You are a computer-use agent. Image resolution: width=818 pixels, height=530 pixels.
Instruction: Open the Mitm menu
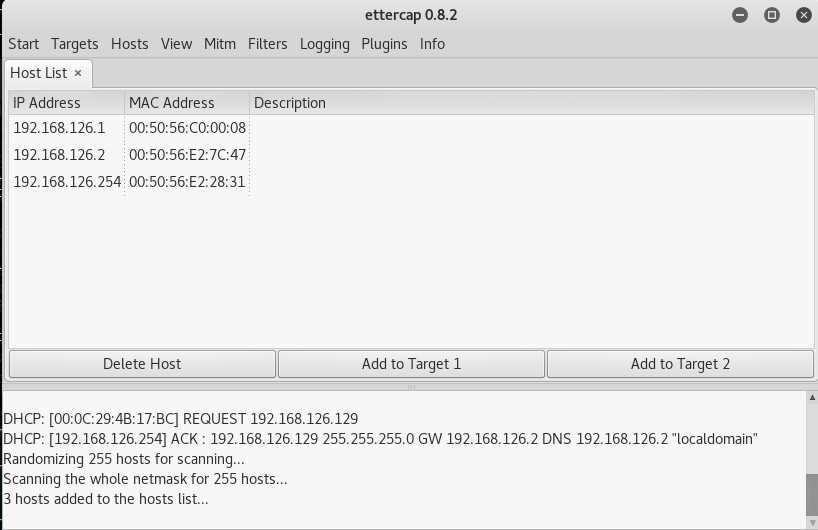coord(220,44)
